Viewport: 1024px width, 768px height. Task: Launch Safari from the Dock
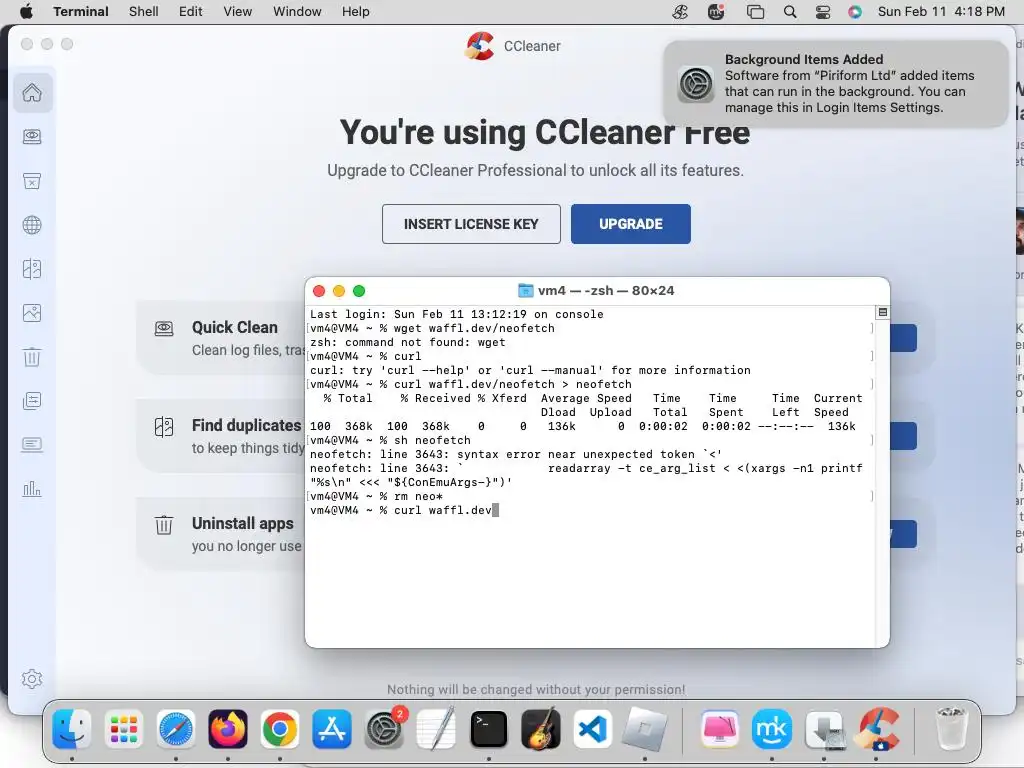coord(176,729)
